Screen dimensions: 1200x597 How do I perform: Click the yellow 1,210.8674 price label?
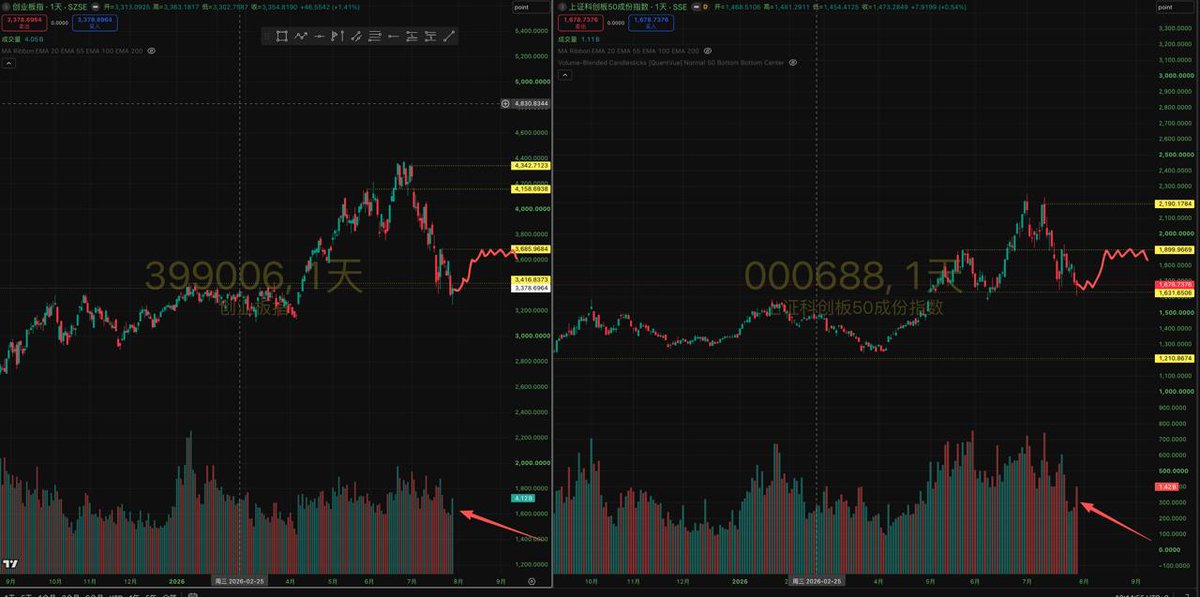click(x=1174, y=358)
